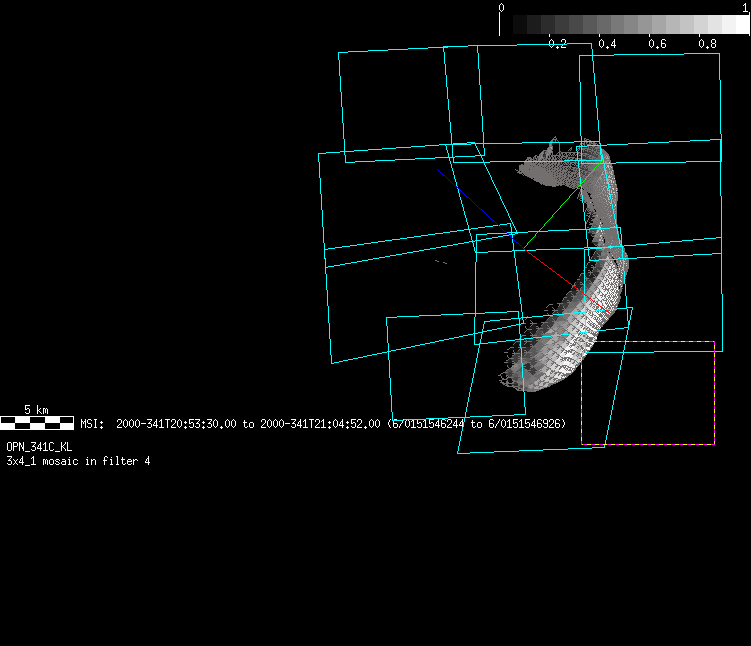Click the red axis line

[550, 270]
